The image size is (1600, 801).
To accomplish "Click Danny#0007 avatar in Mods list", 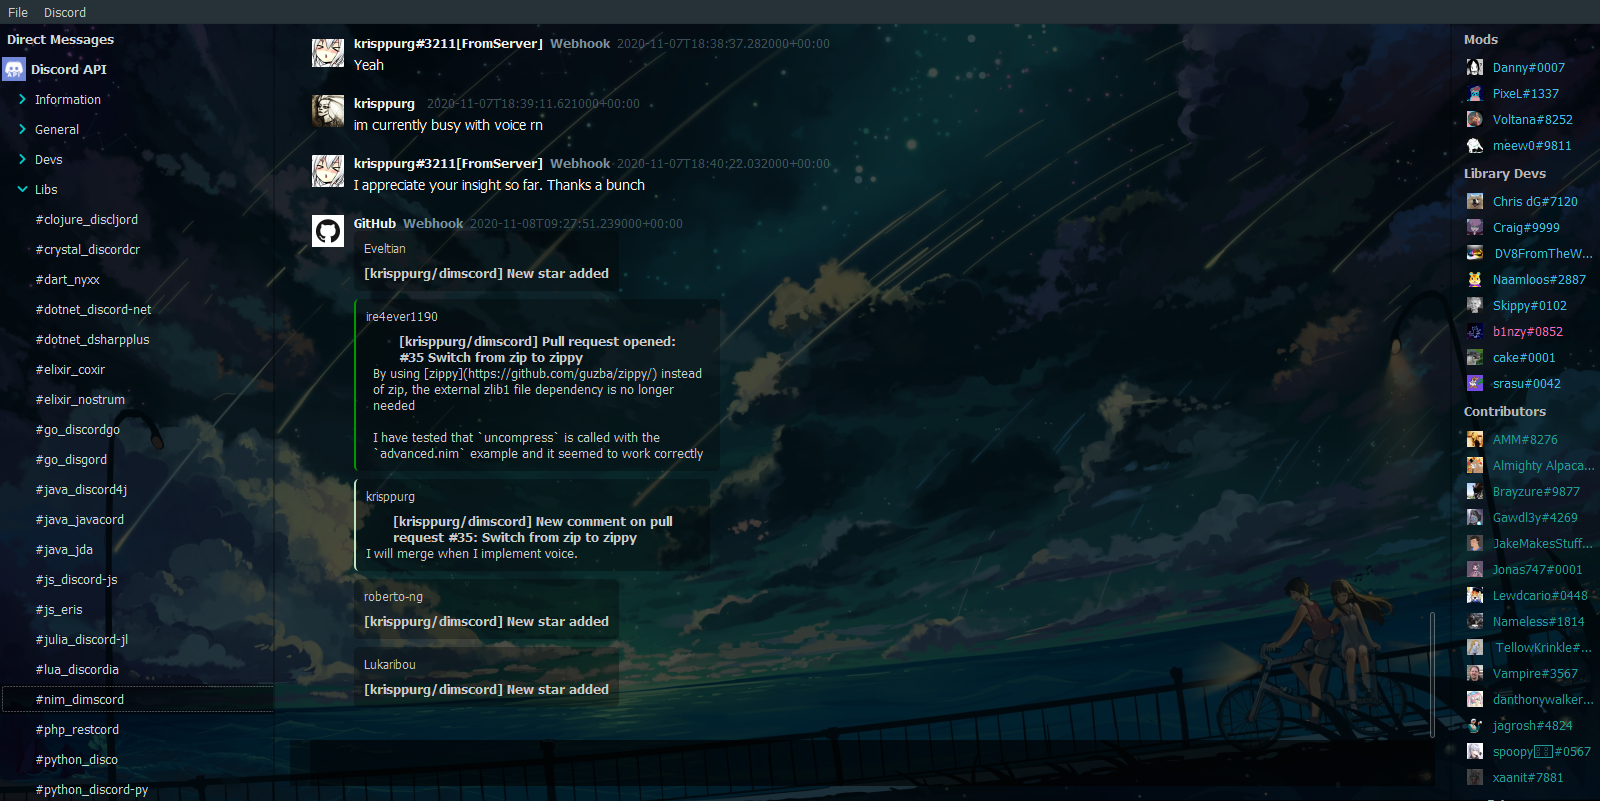I will click(x=1475, y=67).
